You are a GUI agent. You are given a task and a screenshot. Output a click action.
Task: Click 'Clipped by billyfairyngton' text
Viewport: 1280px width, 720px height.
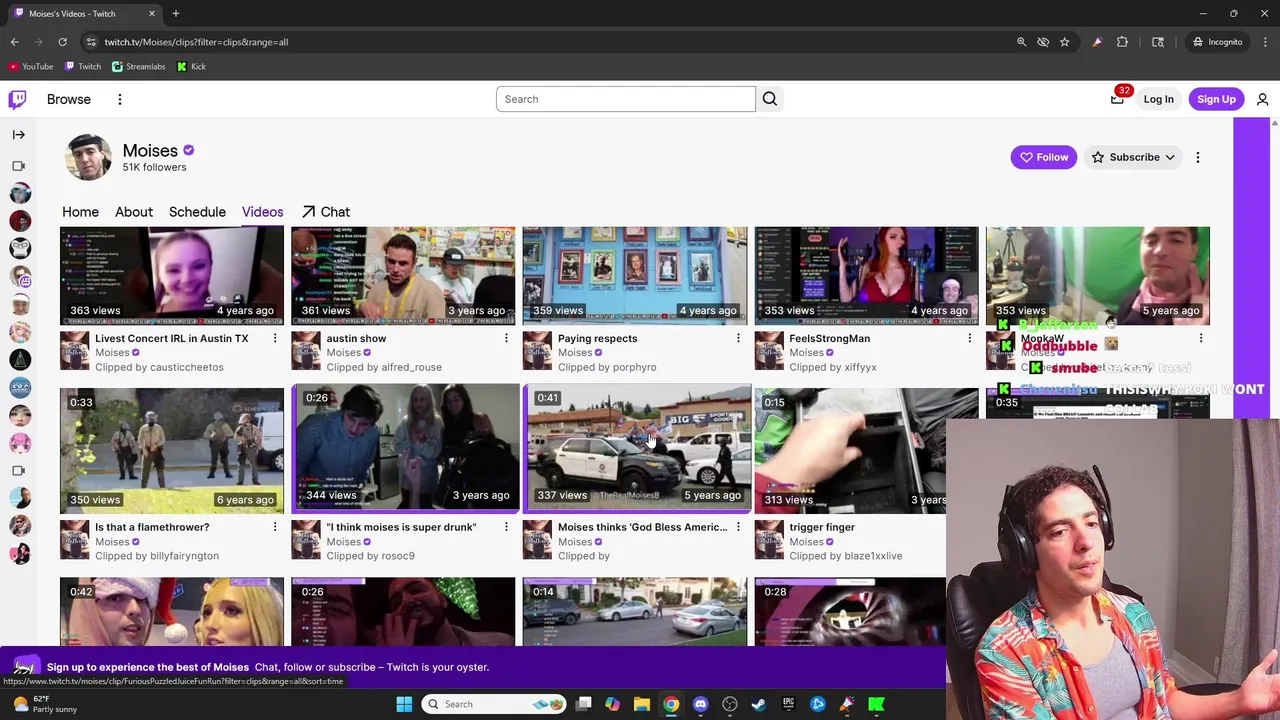[x=157, y=556]
